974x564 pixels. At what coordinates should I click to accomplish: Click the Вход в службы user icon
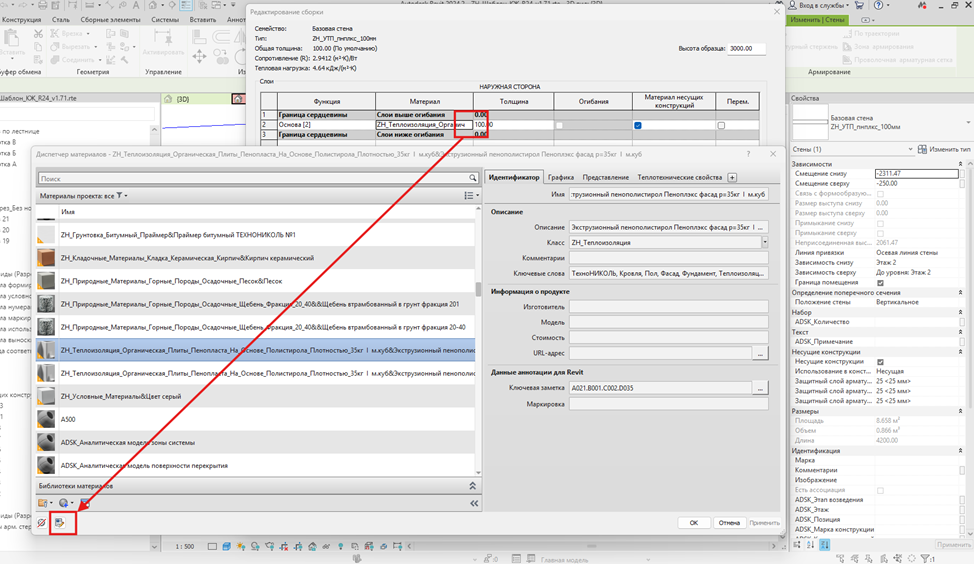coord(793,5)
